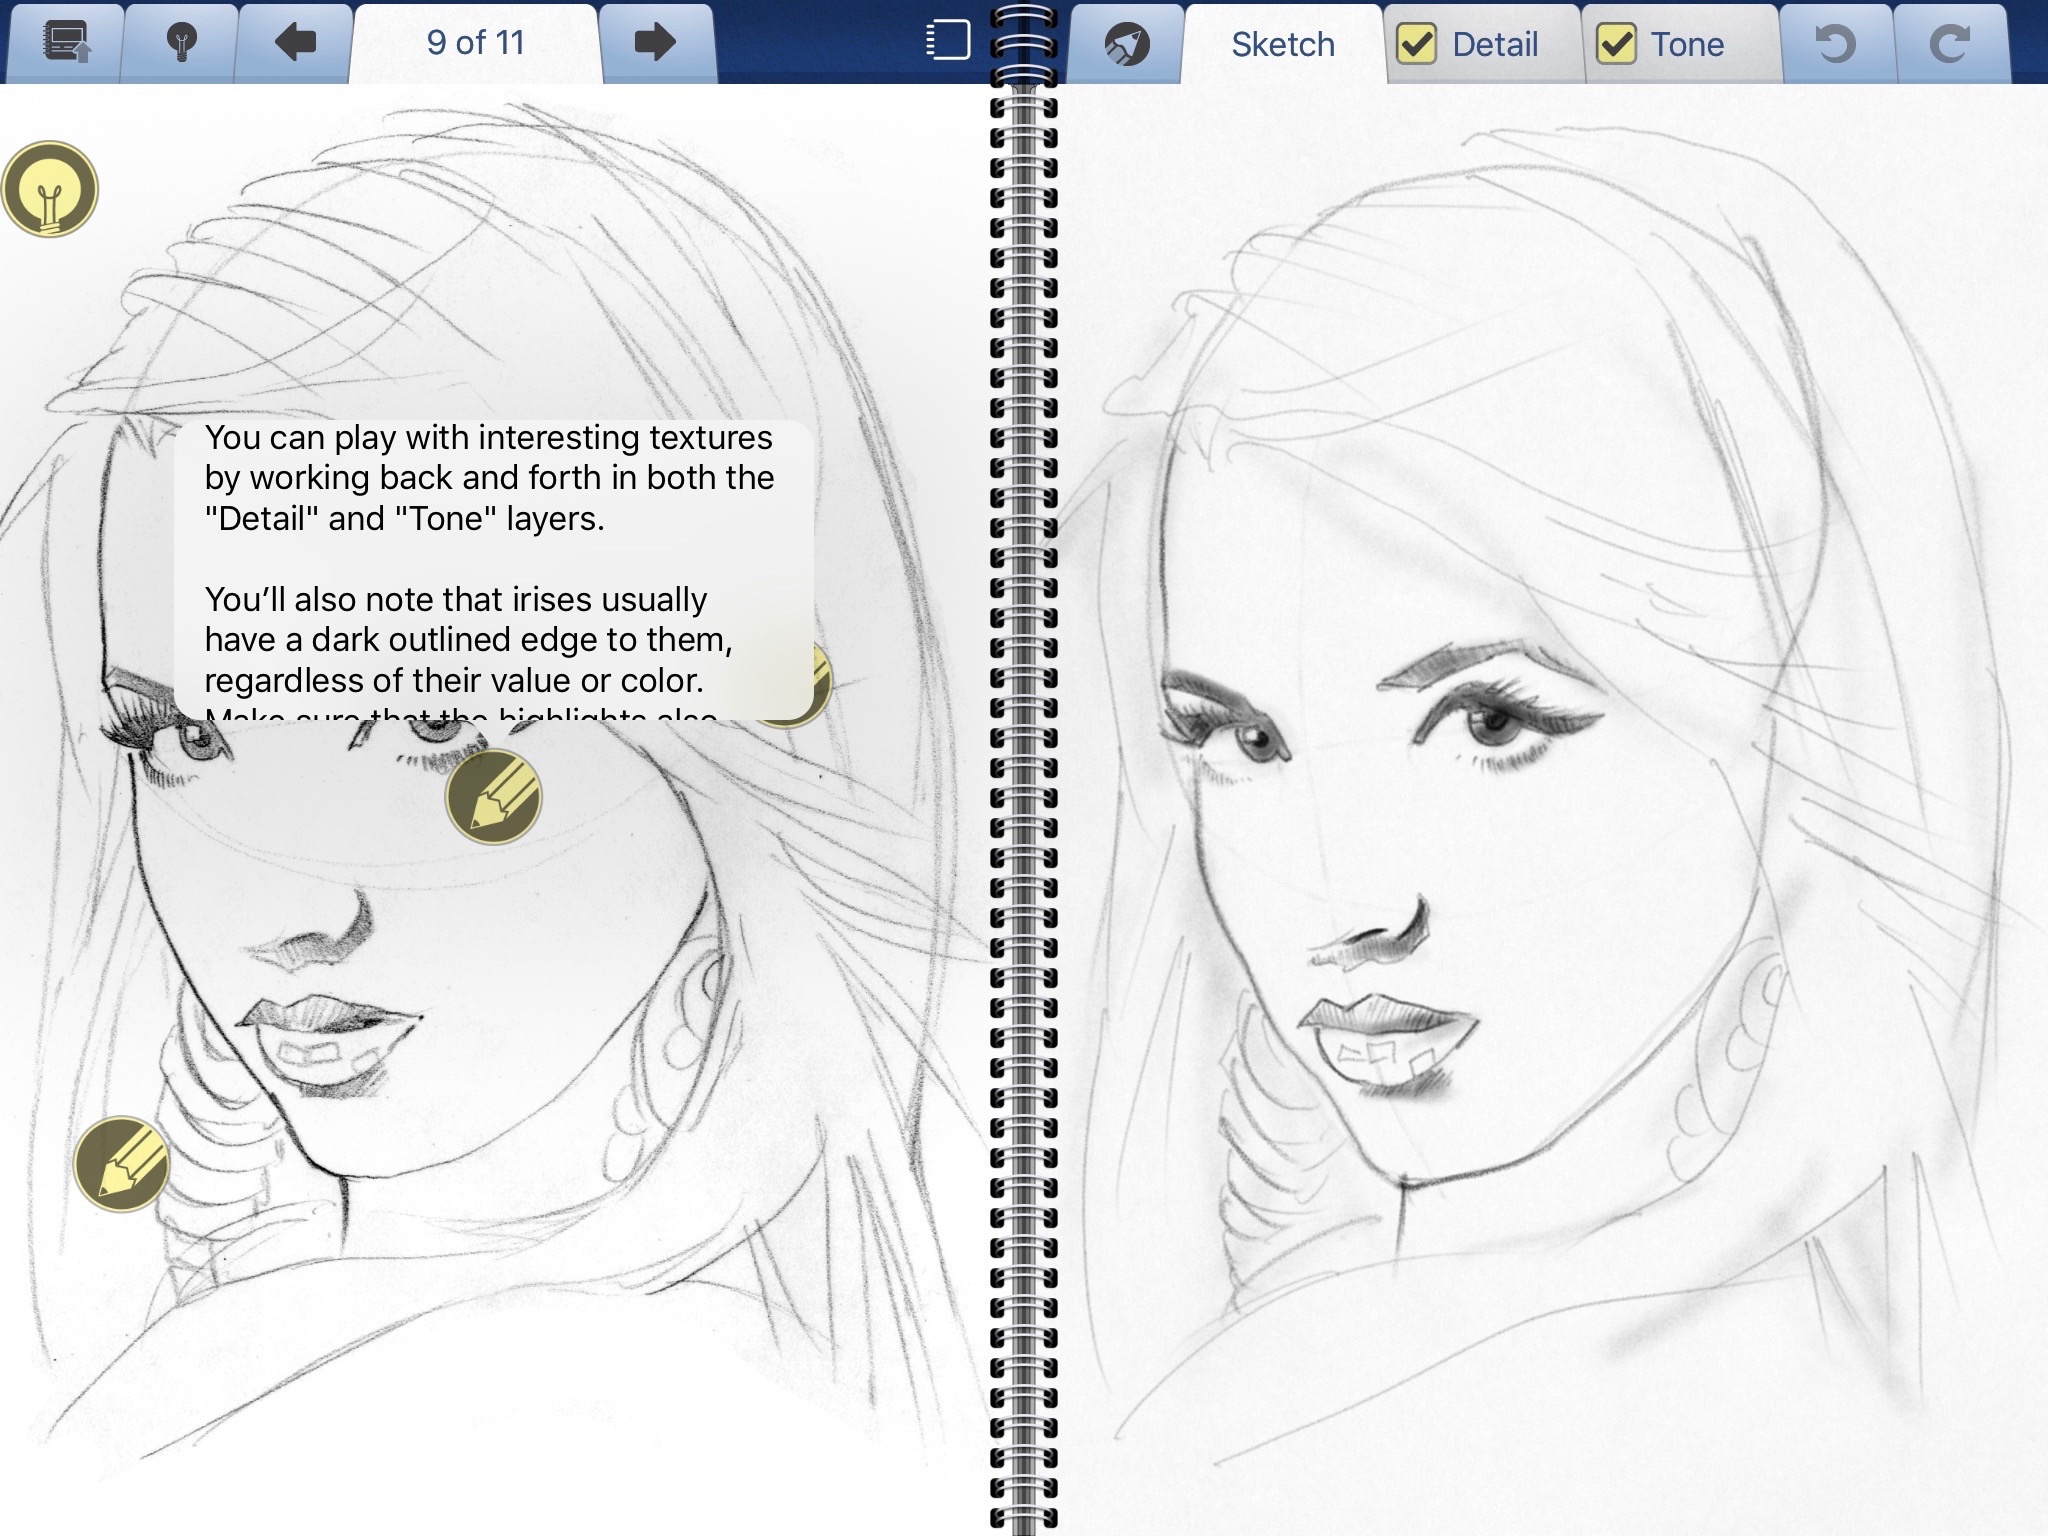Toggle the Tone layer checkbox

[x=1613, y=44]
